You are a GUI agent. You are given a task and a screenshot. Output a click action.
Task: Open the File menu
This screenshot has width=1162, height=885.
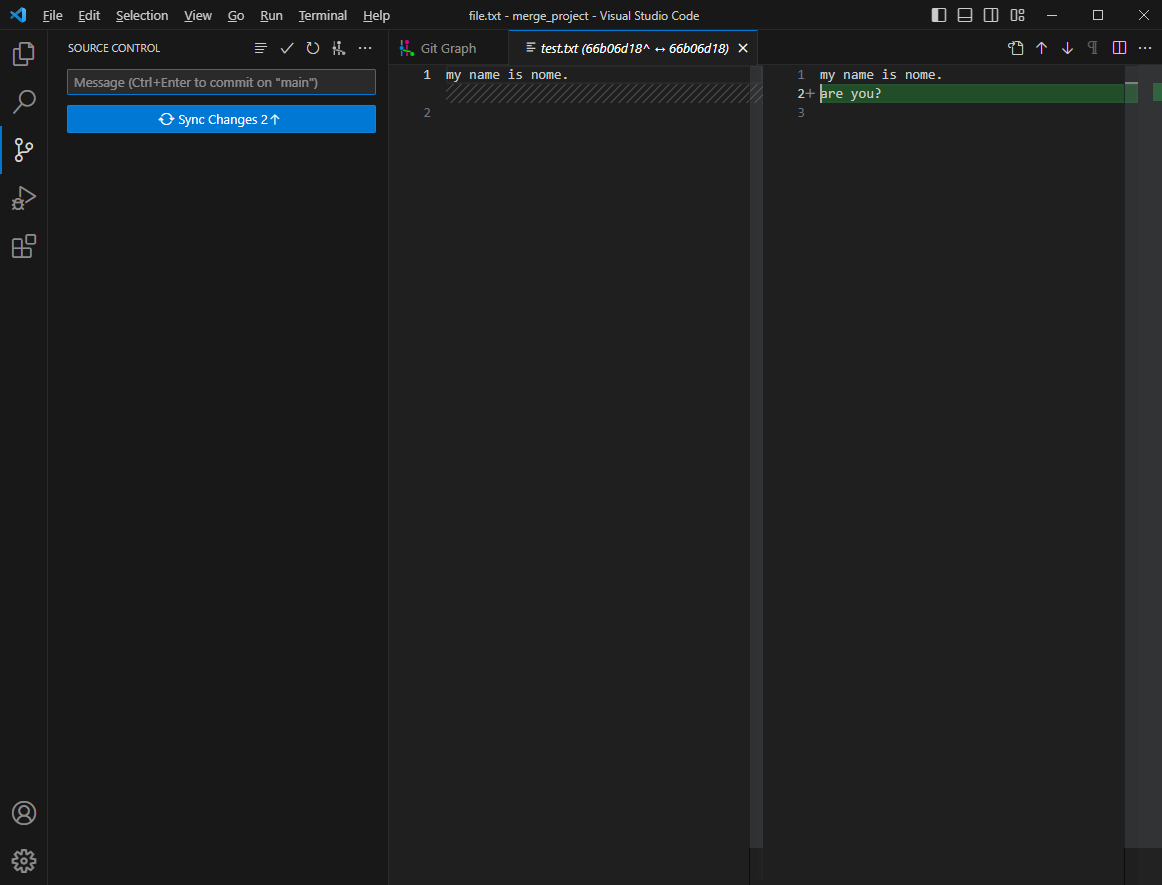coord(53,16)
